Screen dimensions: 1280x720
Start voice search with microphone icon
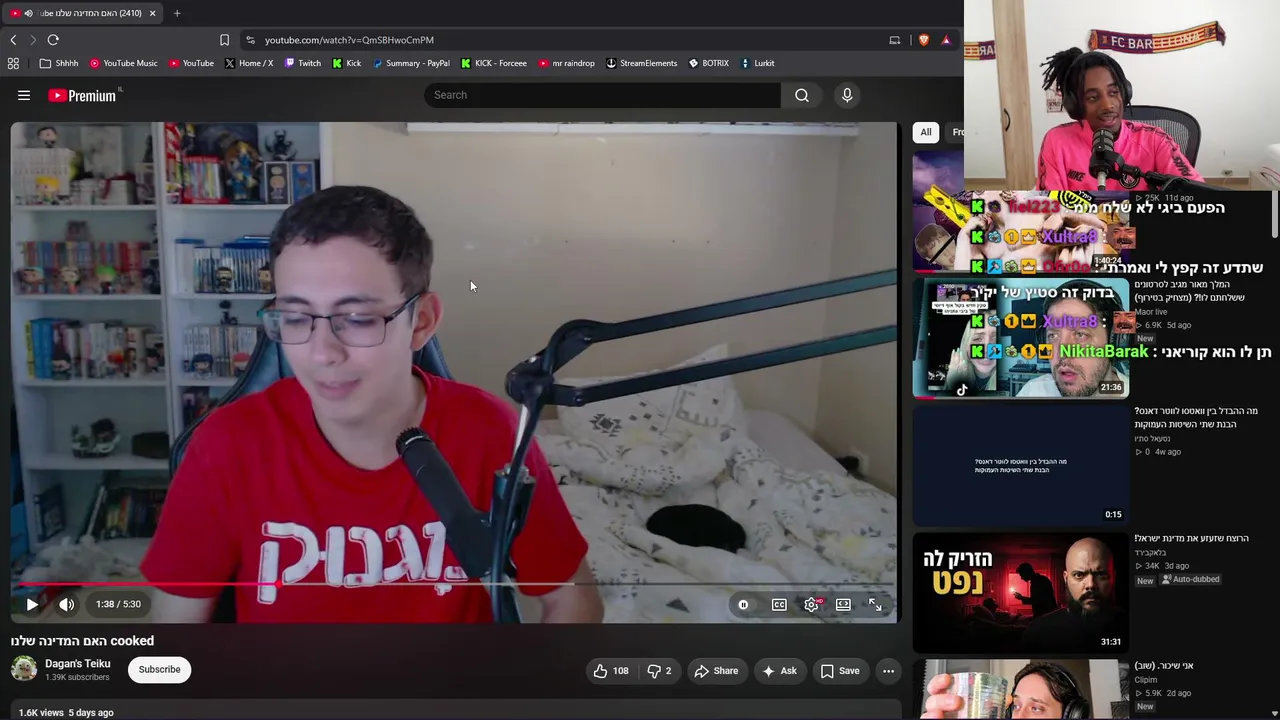pos(847,95)
